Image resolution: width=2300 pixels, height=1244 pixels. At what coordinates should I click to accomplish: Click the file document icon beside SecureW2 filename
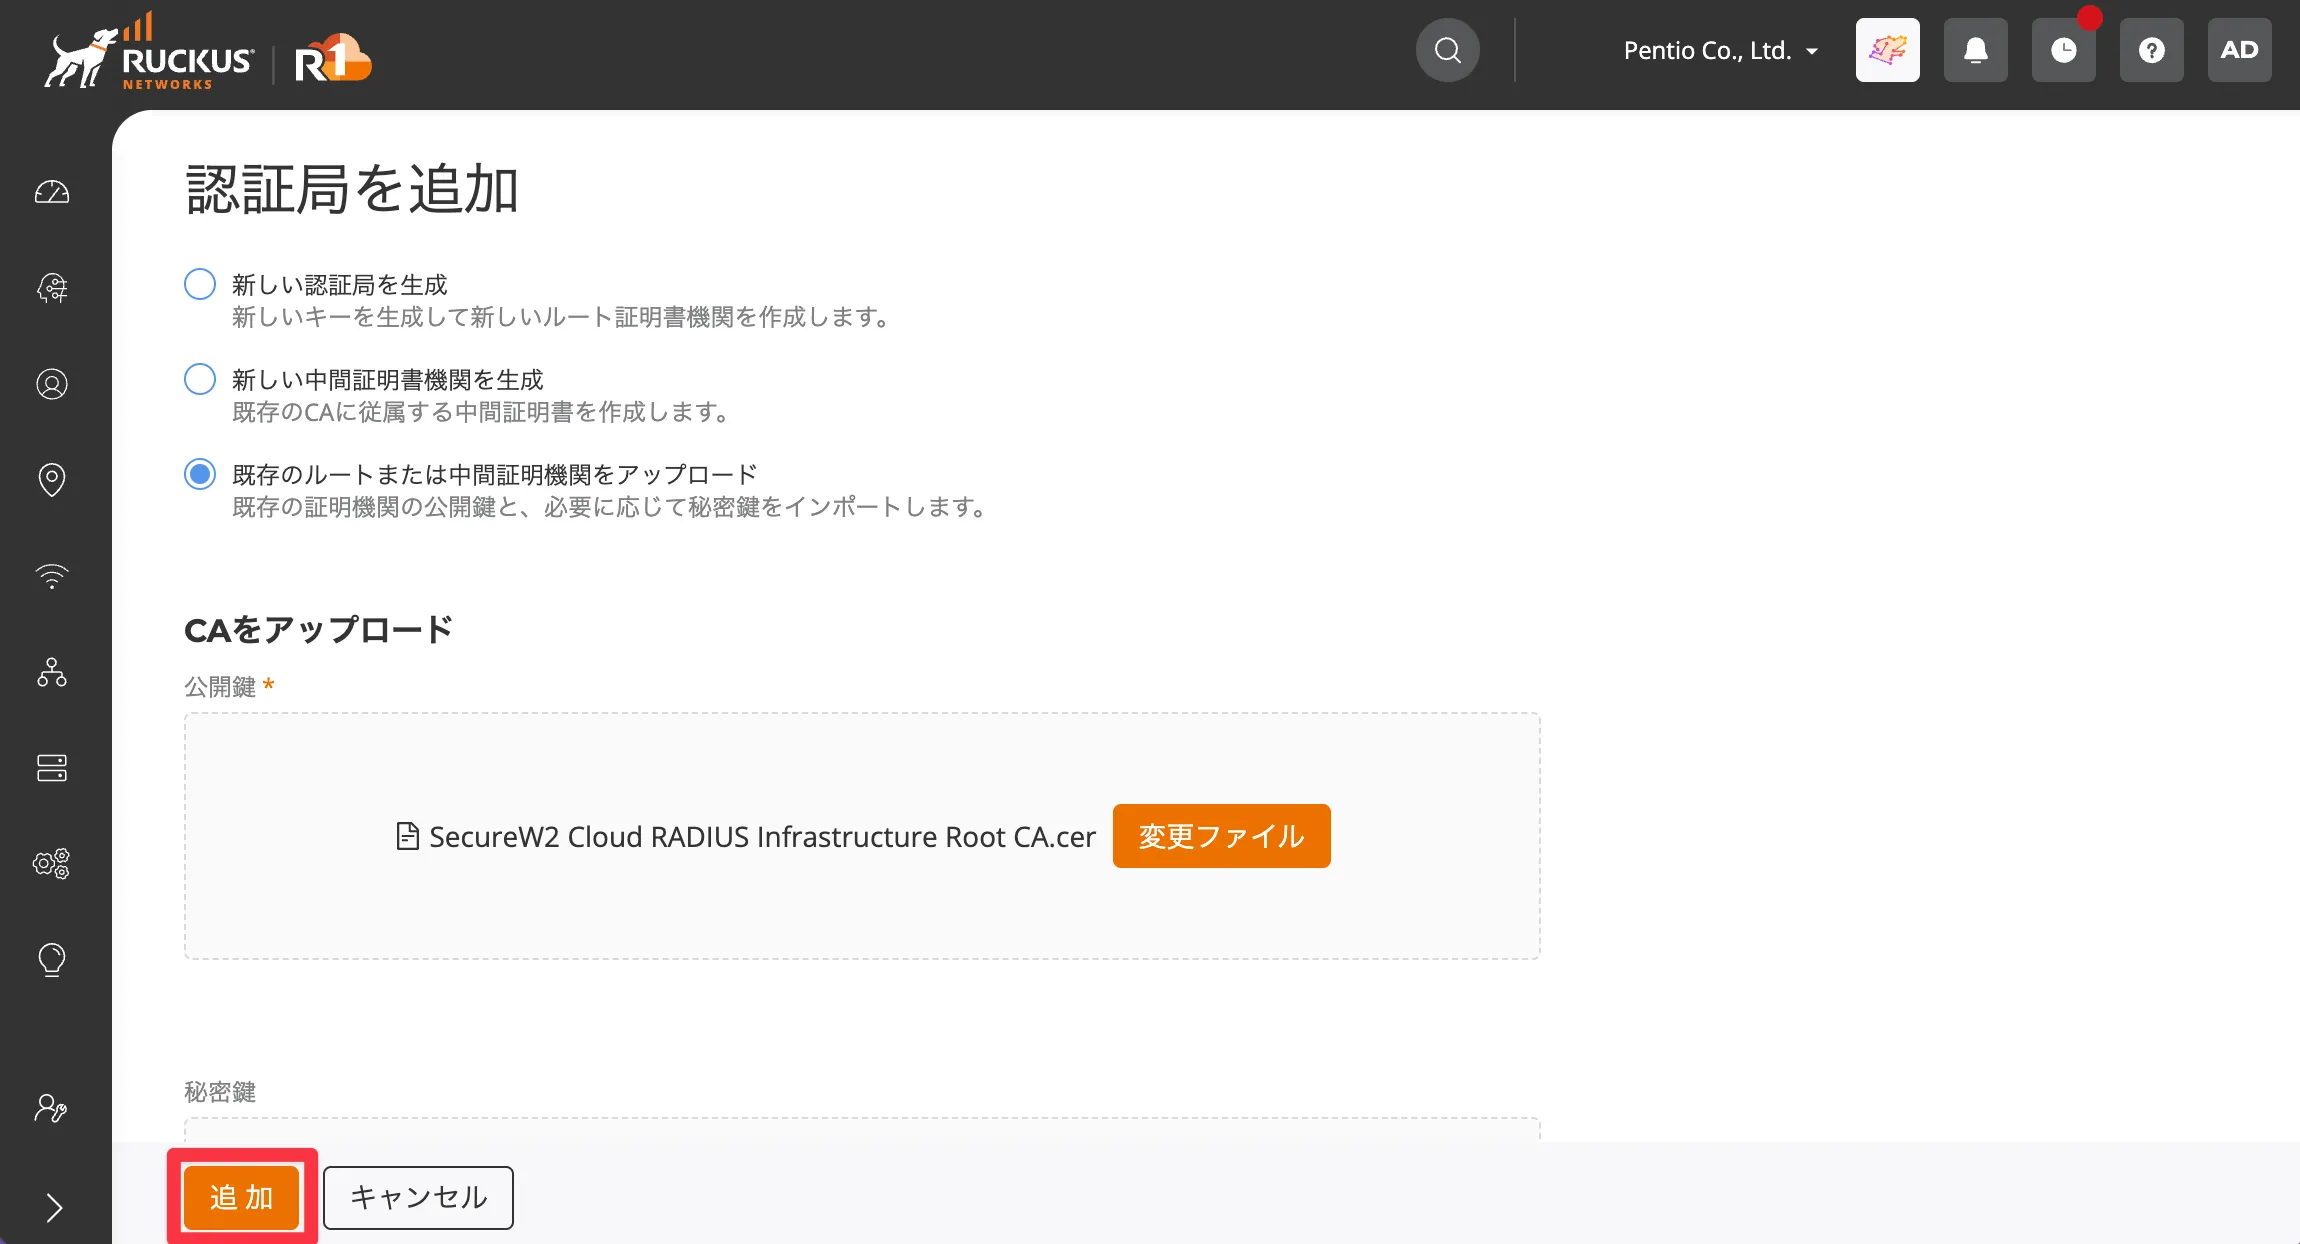407,836
